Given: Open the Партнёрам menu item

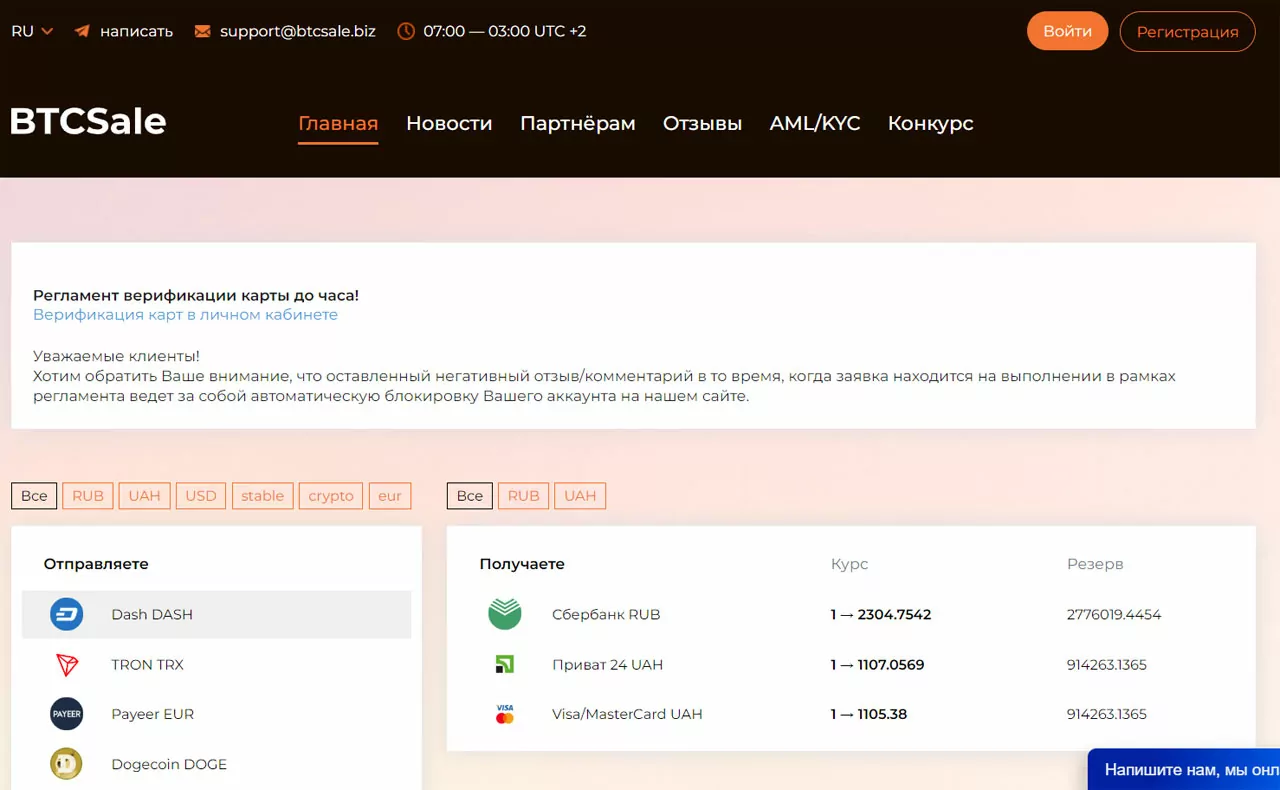Looking at the screenshot, I should (578, 123).
